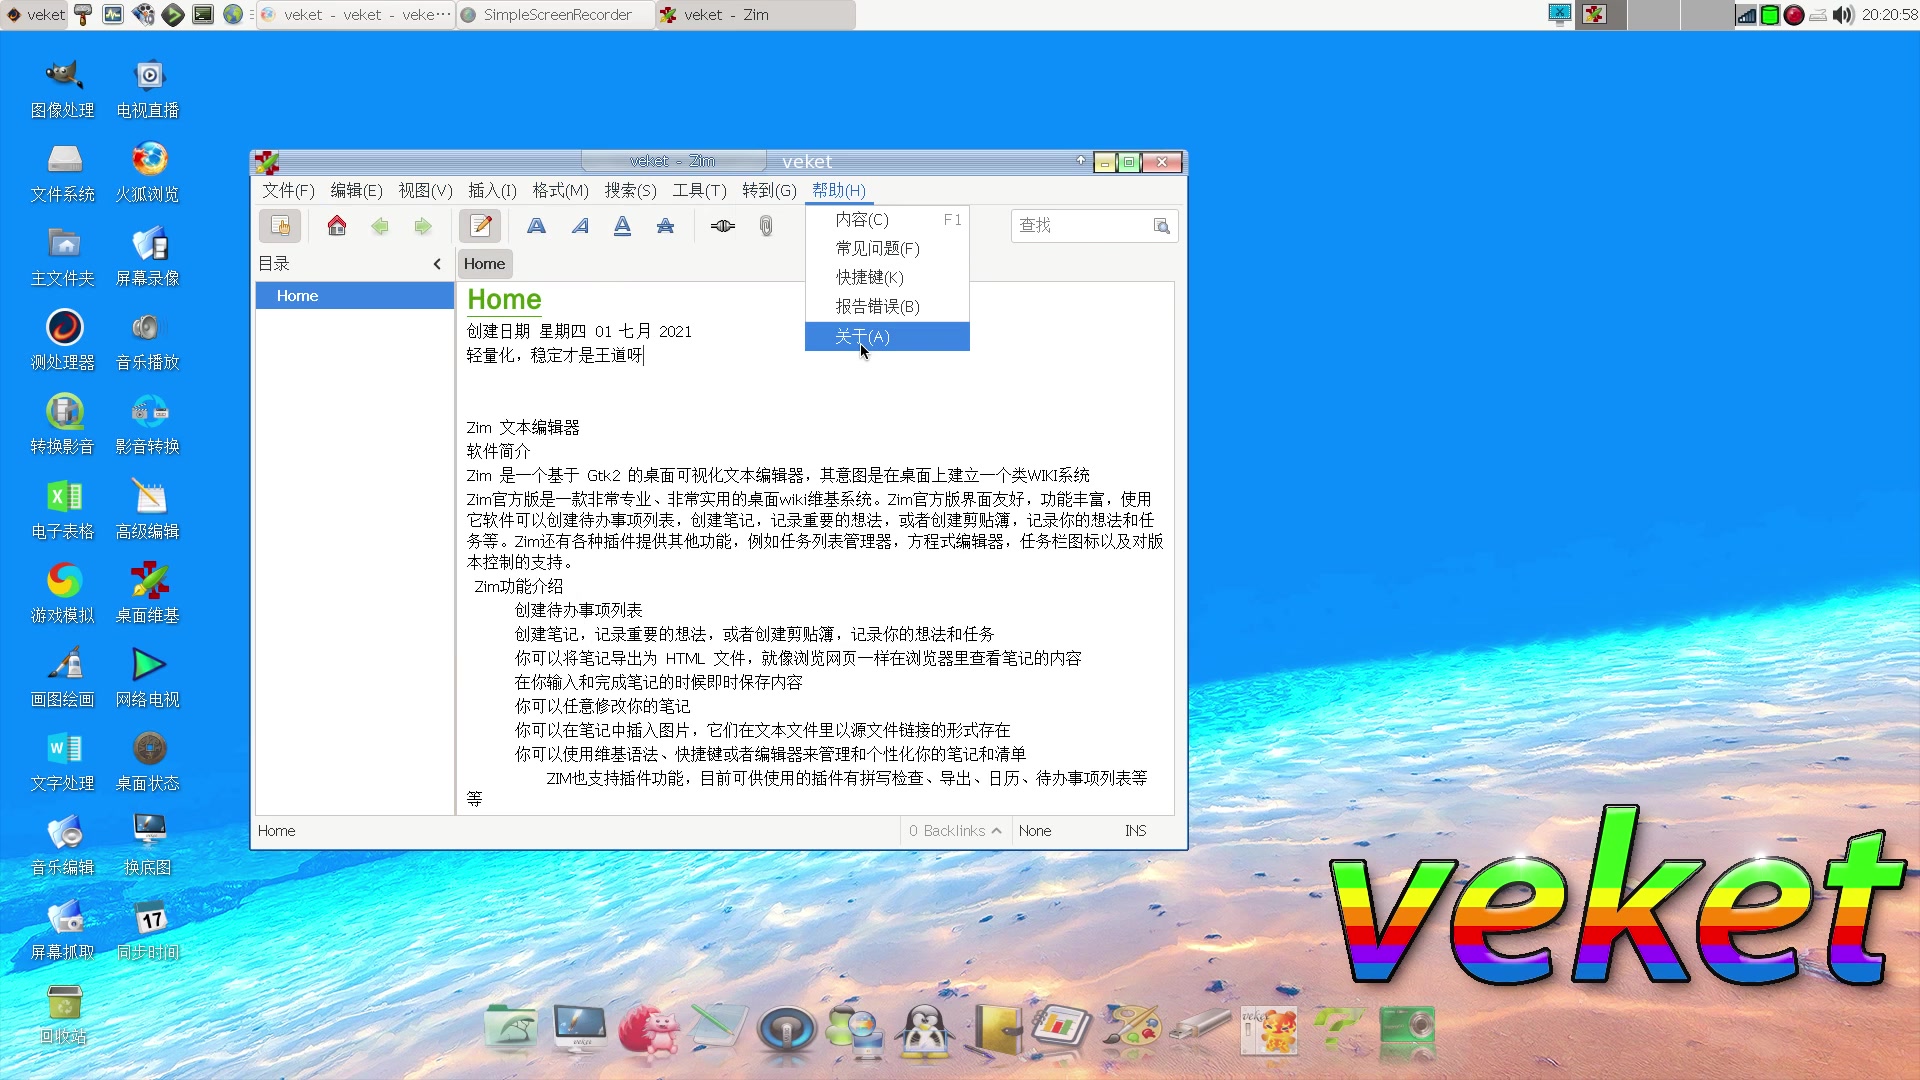Open 同步时间 calendar desktop icon

click(x=148, y=930)
